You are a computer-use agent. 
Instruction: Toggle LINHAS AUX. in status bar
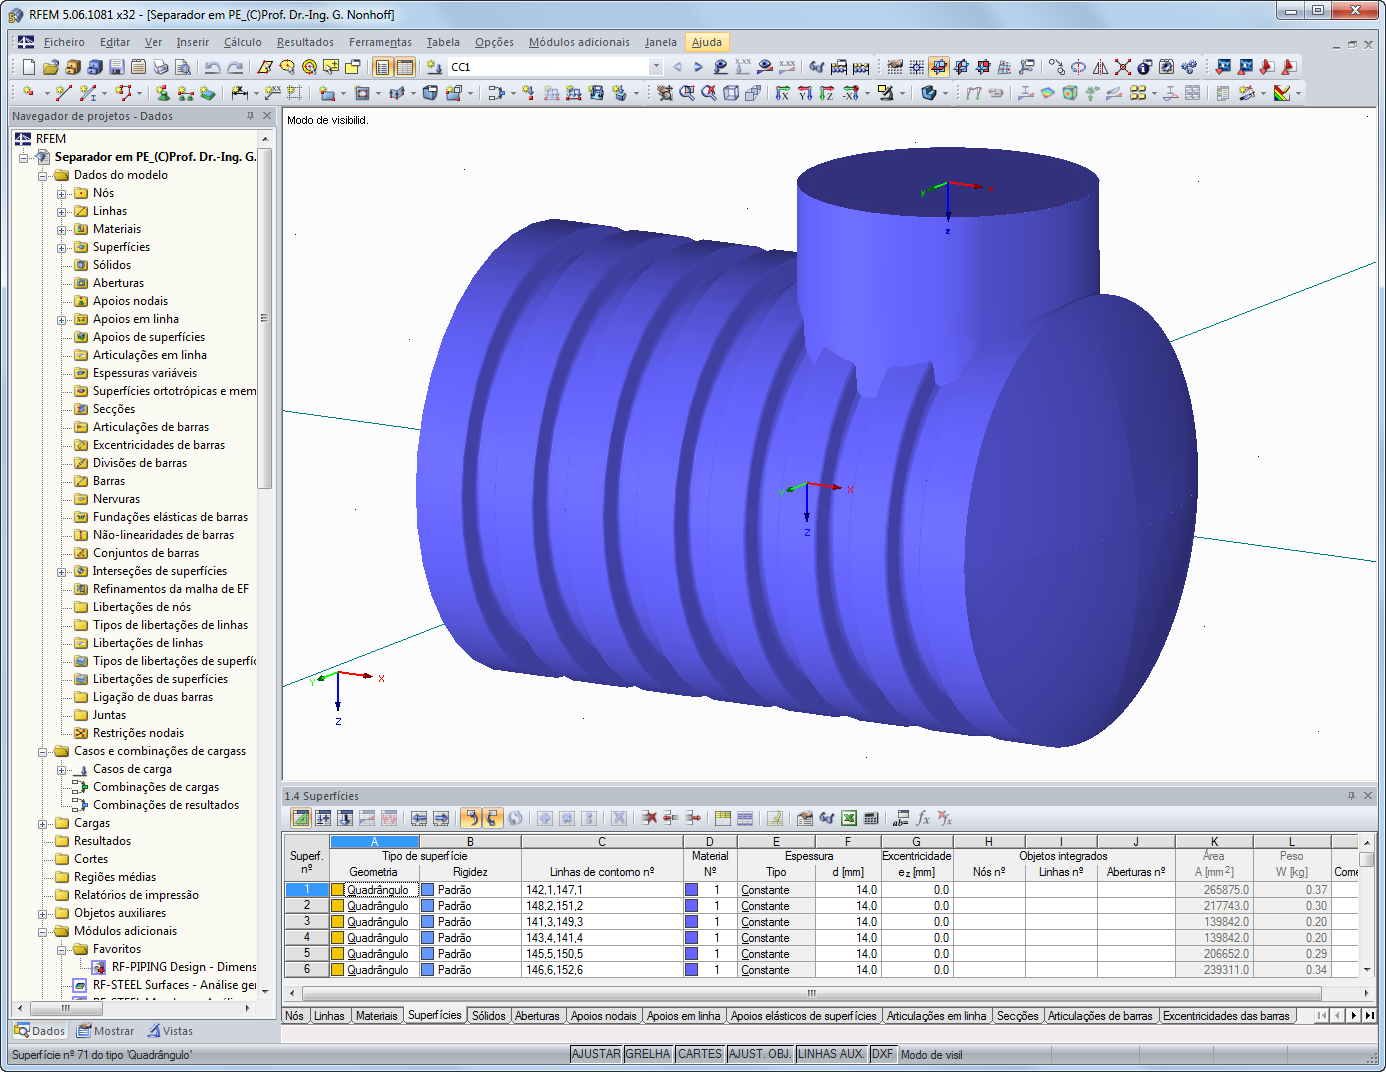[x=831, y=1054]
